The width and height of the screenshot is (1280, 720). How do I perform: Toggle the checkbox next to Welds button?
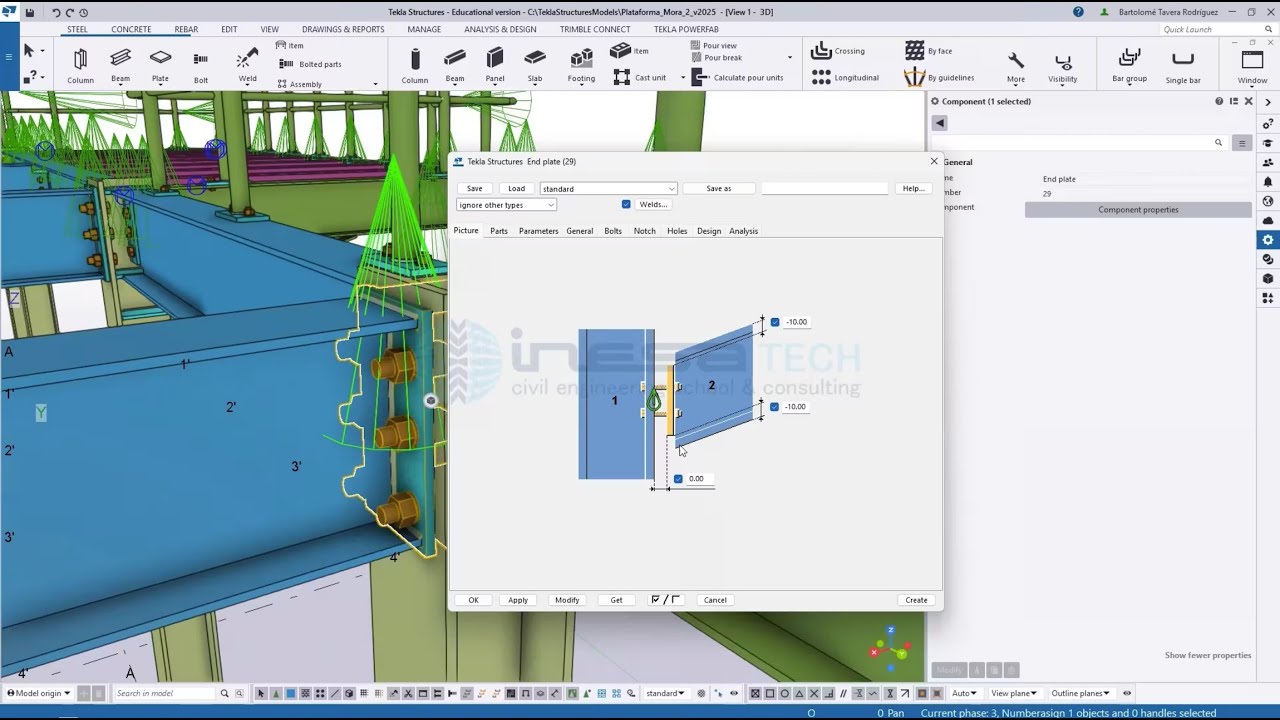tap(626, 204)
